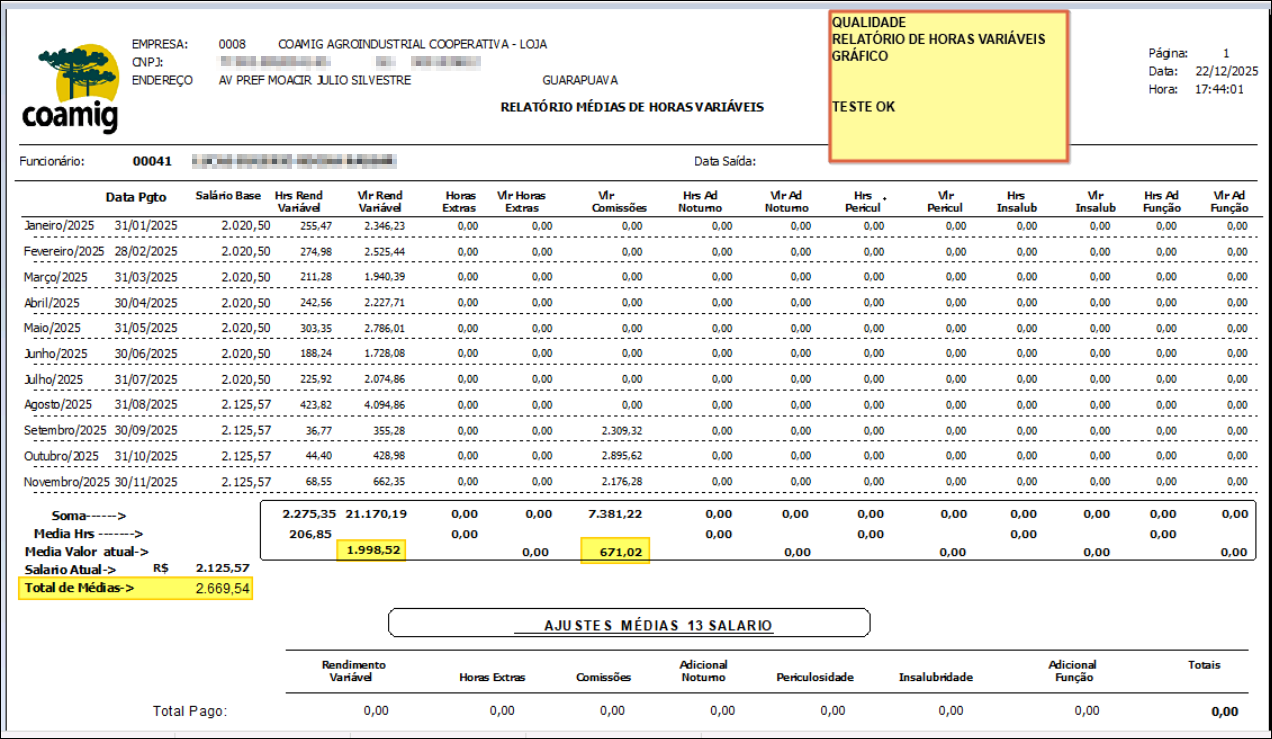Click the Soma commissions total 7.381,22
Image resolution: width=1272 pixels, height=739 pixels.
coord(615,513)
